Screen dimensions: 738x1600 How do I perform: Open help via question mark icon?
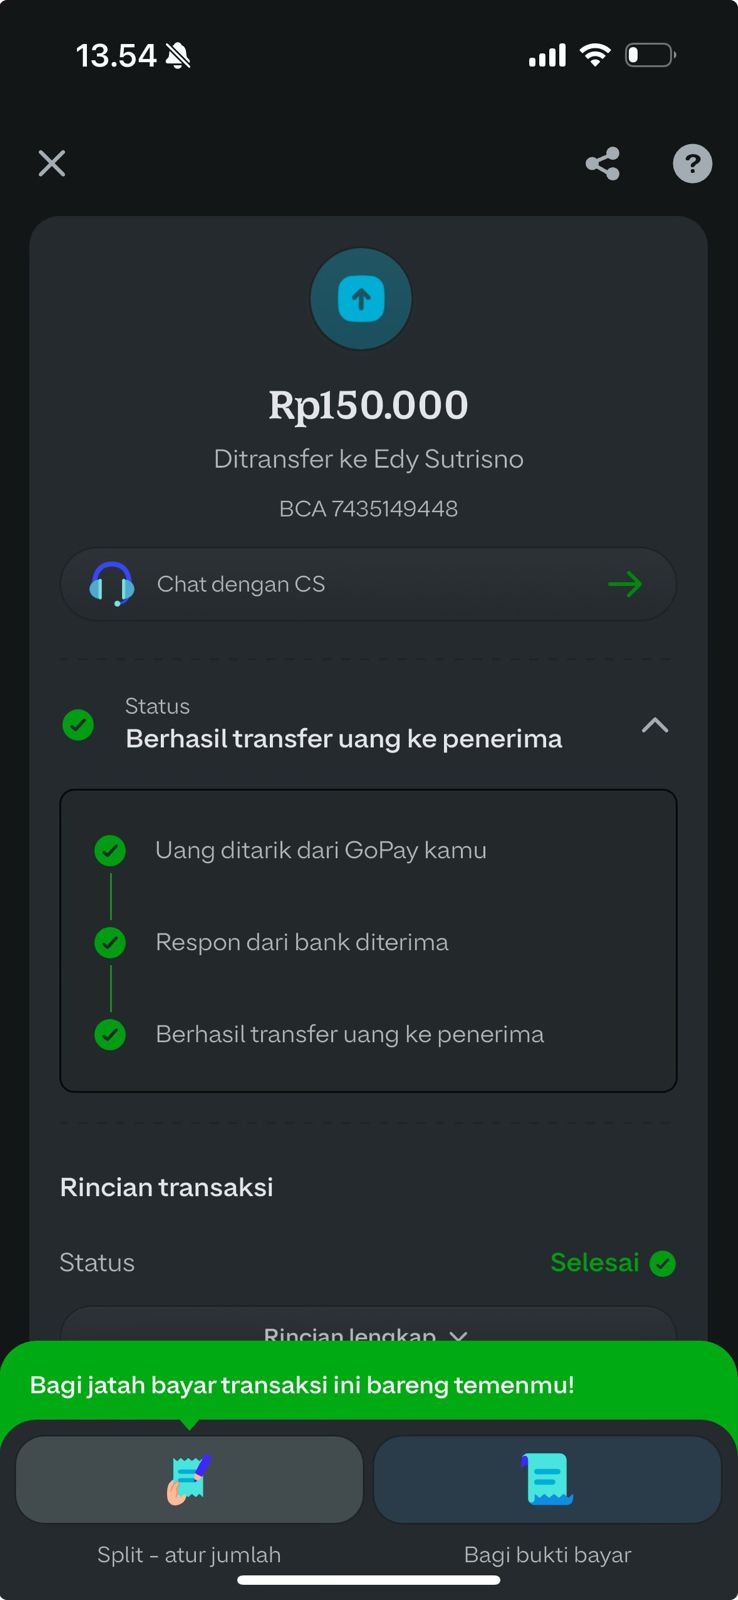[692, 163]
